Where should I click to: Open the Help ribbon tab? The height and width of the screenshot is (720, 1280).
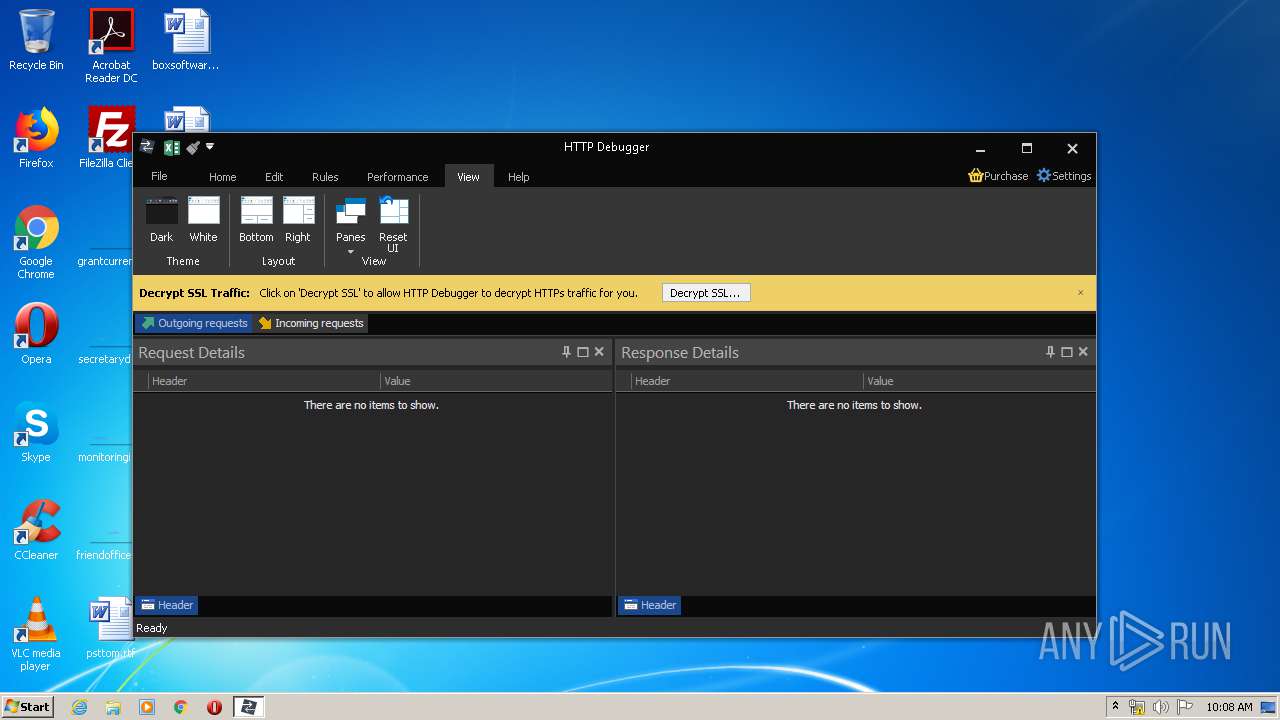pyautogui.click(x=518, y=177)
